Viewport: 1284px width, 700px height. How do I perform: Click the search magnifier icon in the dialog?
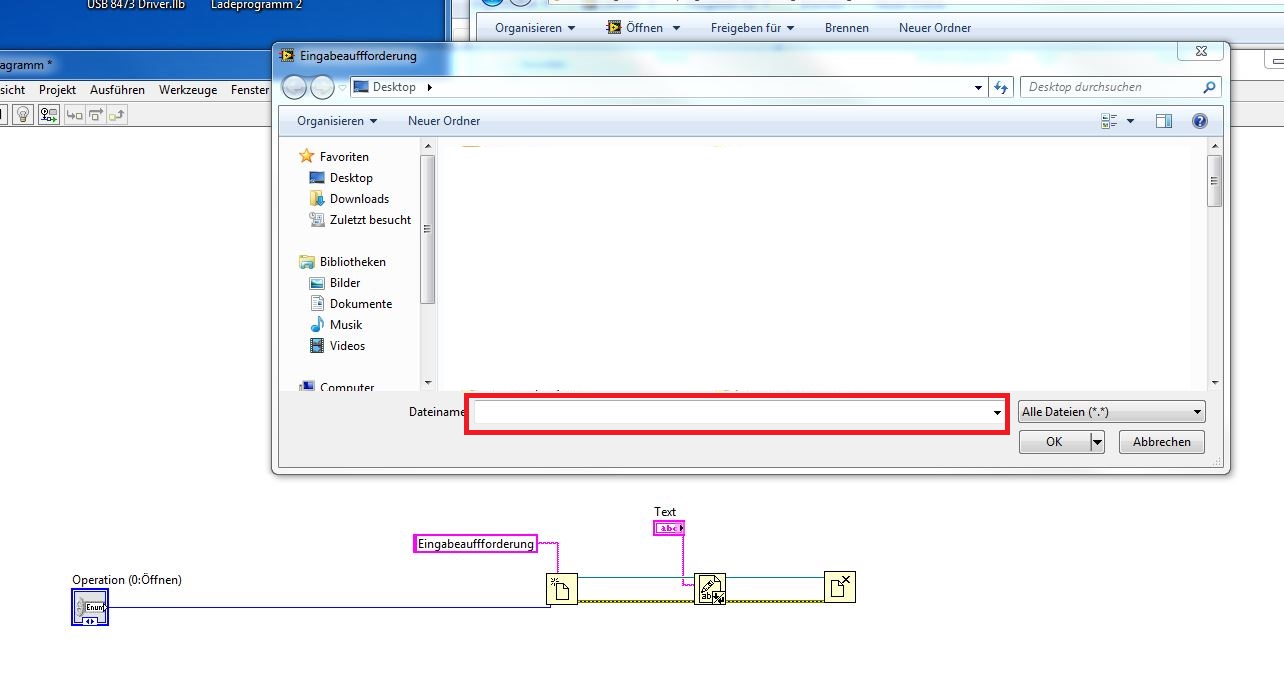[1209, 87]
